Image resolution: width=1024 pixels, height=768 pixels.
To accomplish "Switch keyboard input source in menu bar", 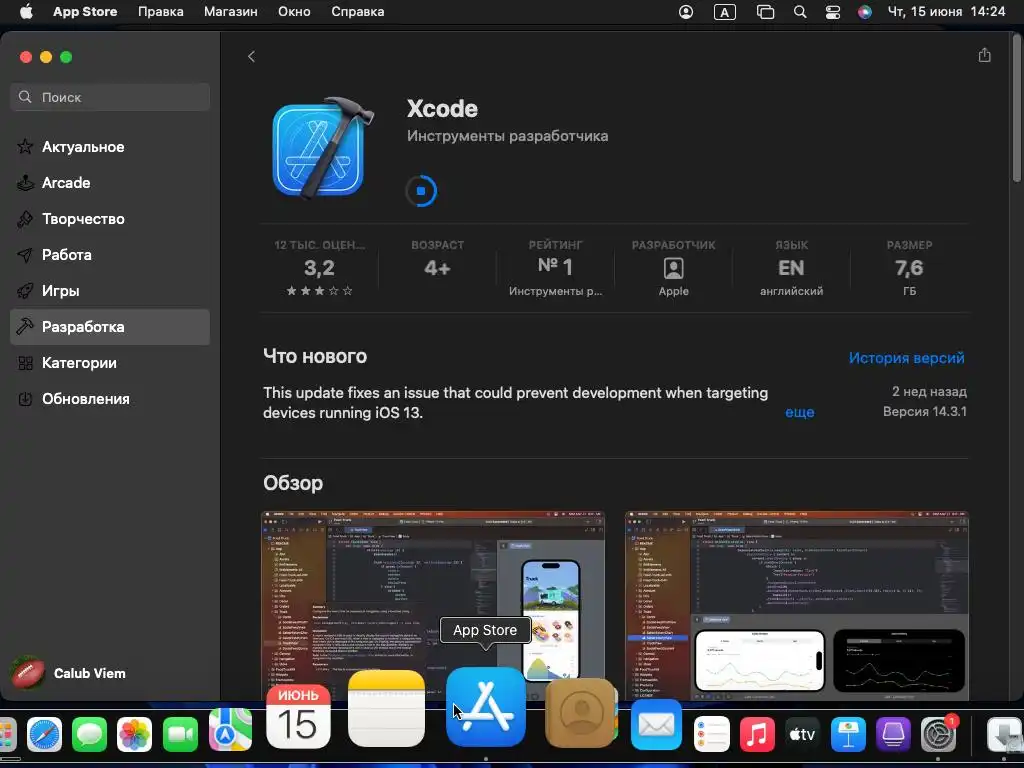I will [x=725, y=12].
